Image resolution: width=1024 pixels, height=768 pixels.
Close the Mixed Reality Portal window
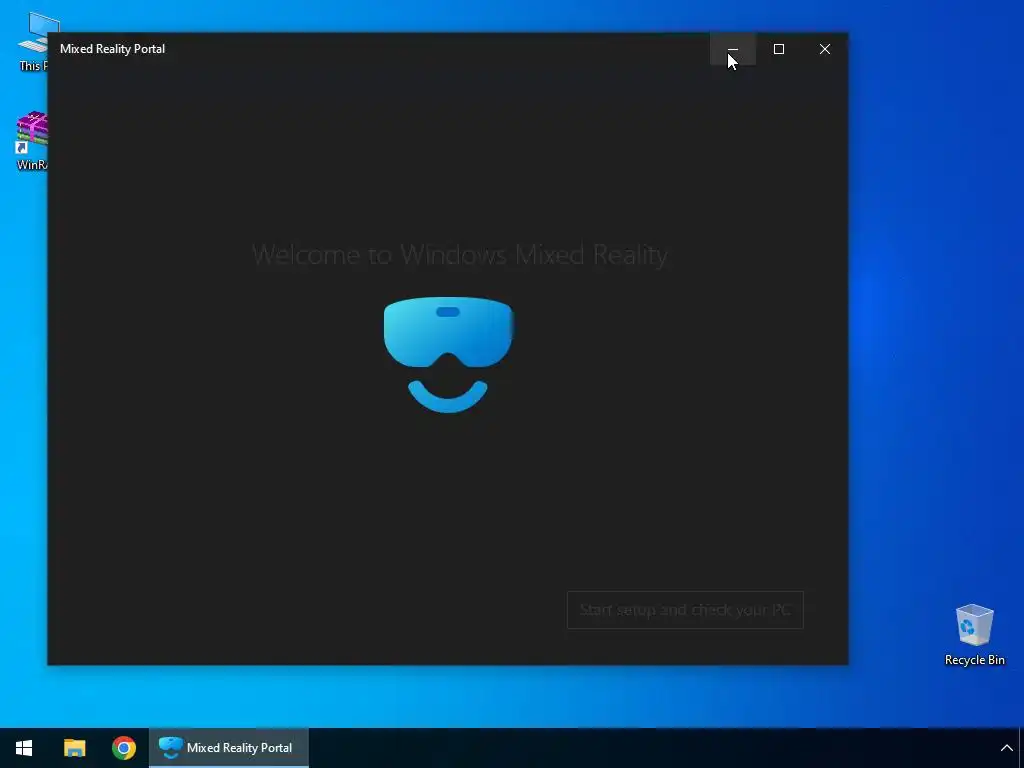(825, 49)
